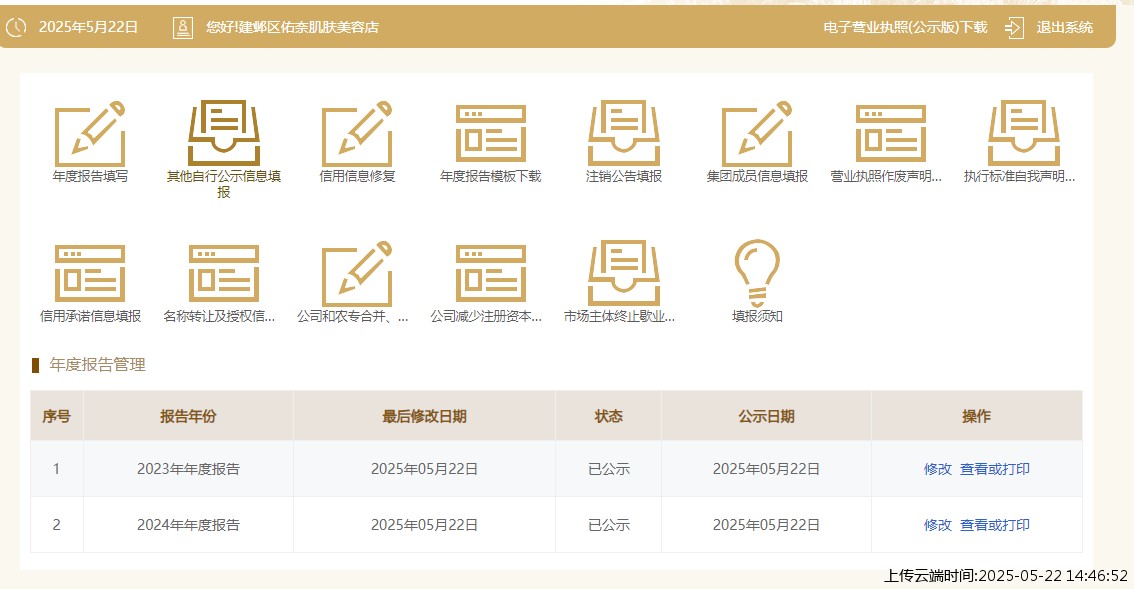
Task: Click the clock icon beside the date
Action: click(16, 27)
